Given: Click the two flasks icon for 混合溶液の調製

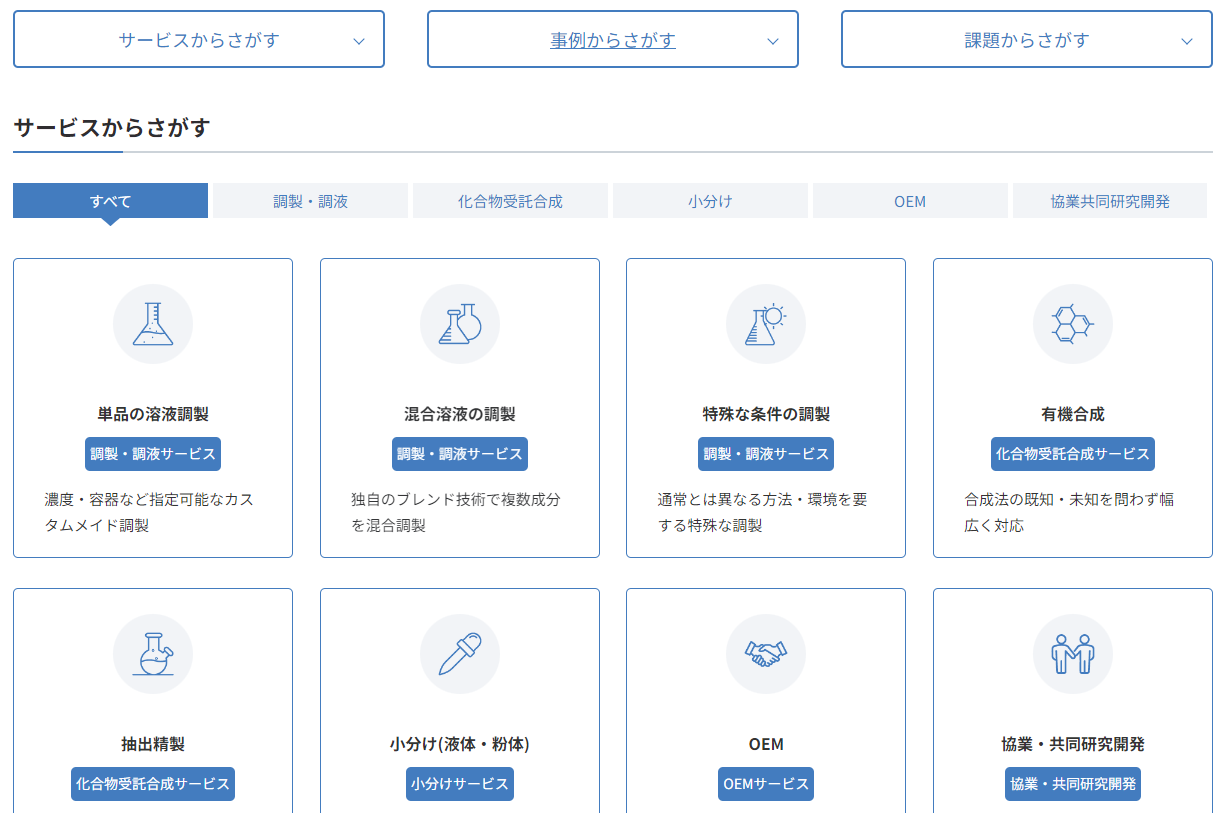Looking at the screenshot, I should pyautogui.click(x=460, y=324).
